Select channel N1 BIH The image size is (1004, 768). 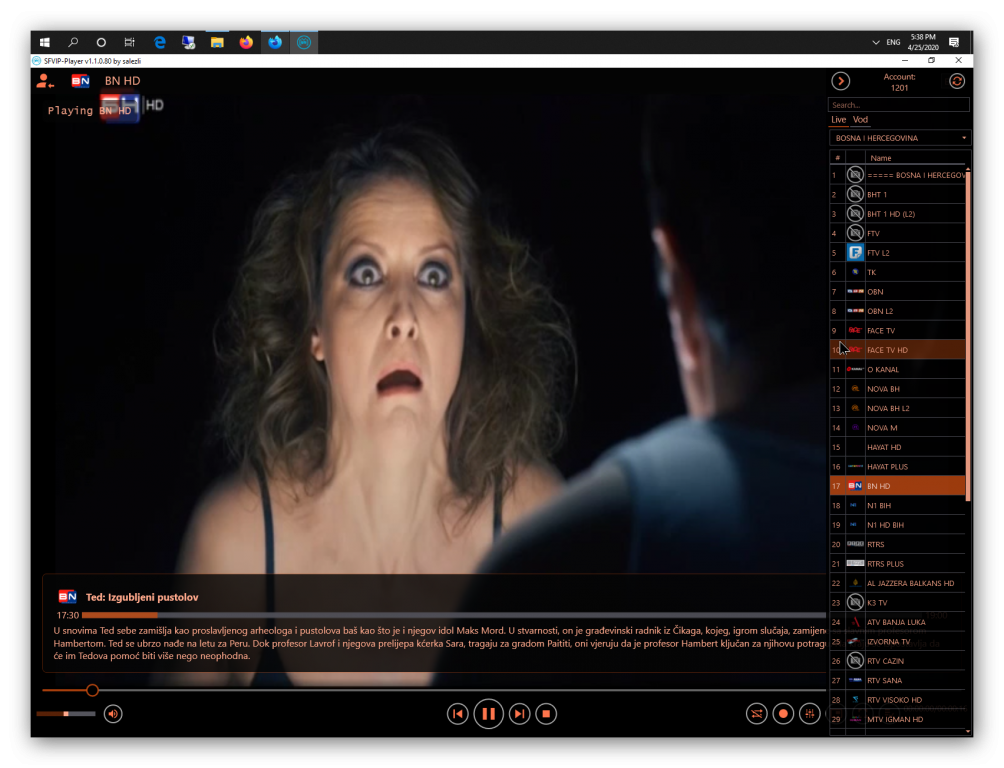[897, 505]
